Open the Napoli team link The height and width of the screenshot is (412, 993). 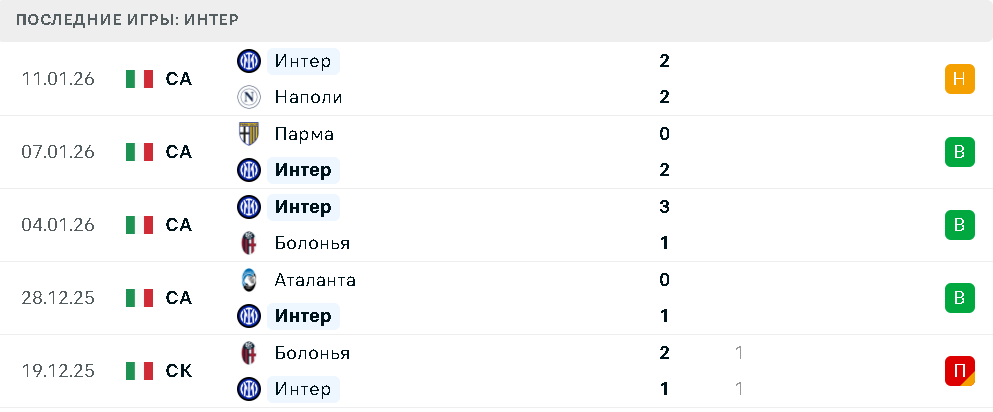pos(308,97)
